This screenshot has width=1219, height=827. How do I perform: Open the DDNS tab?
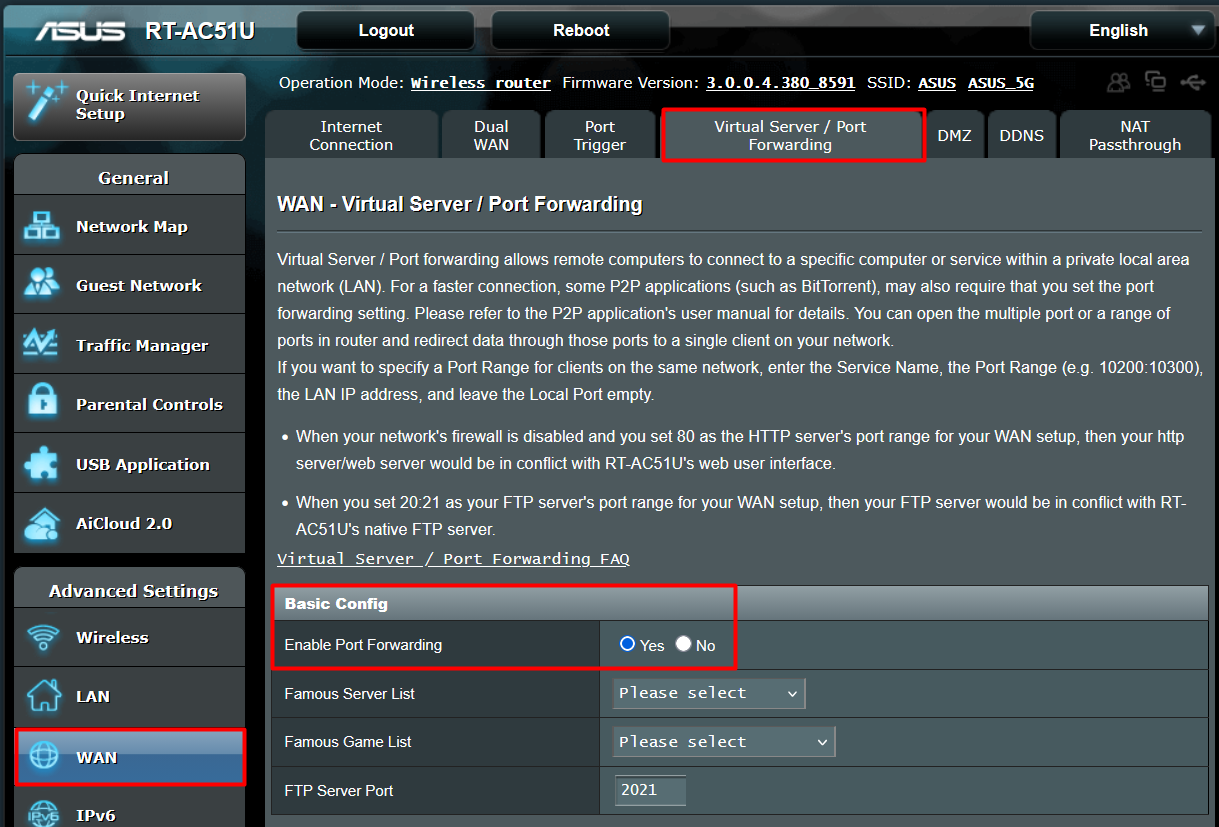1021,135
